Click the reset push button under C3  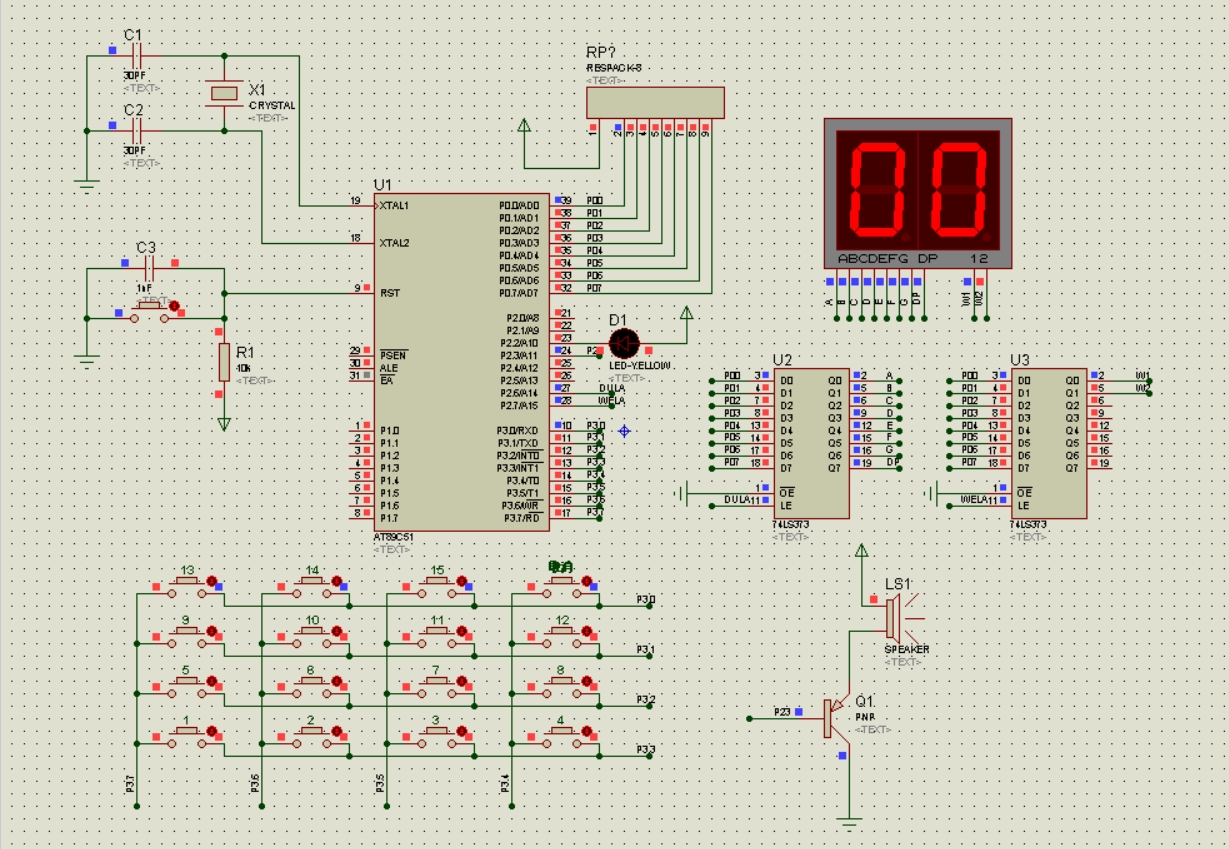(x=151, y=311)
